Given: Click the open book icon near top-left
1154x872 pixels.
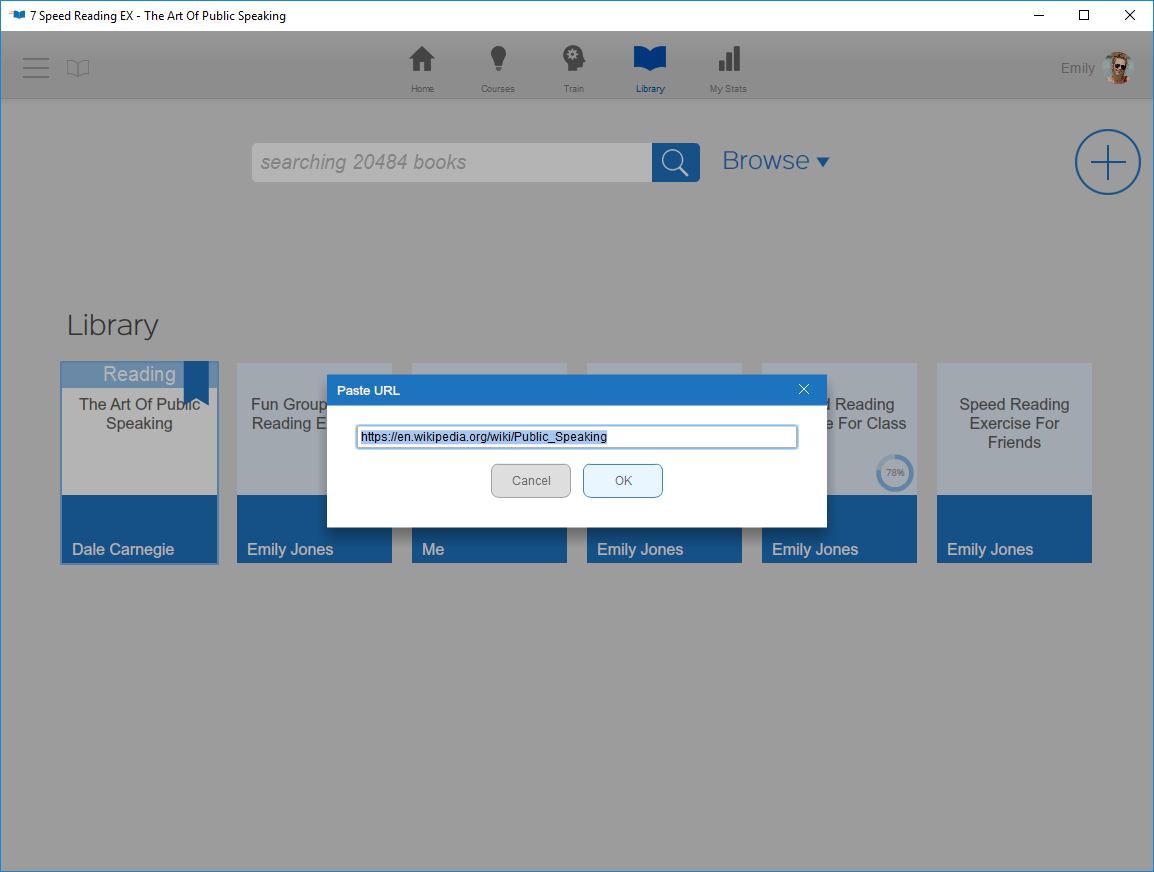Looking at the screenshot, I should click(x=78, y=68).
